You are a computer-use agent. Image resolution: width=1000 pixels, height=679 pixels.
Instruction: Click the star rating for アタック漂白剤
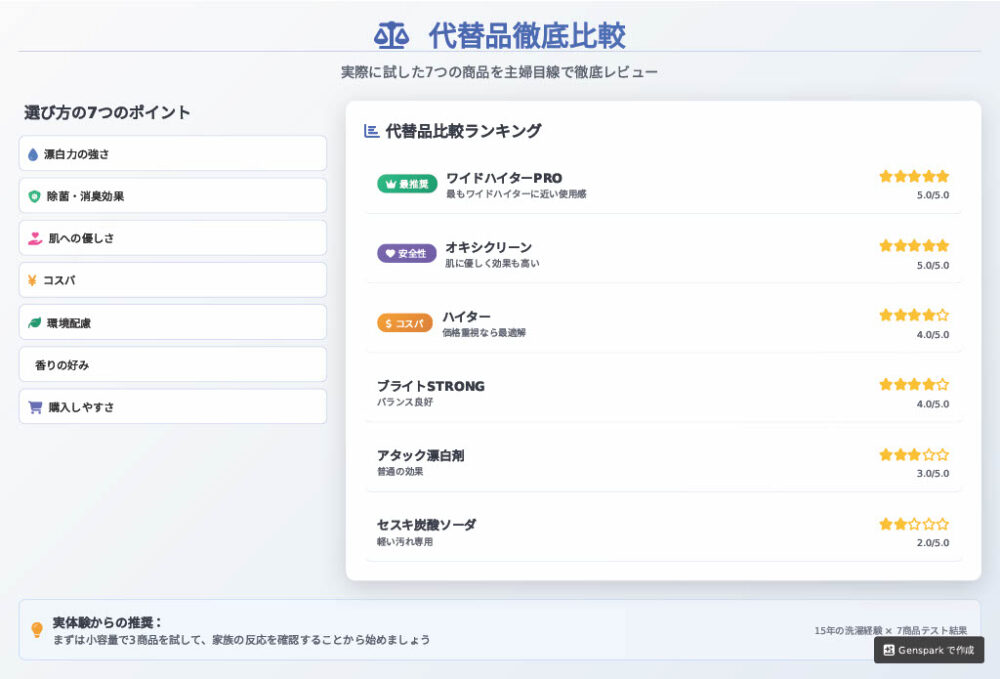tap(914, 455)
